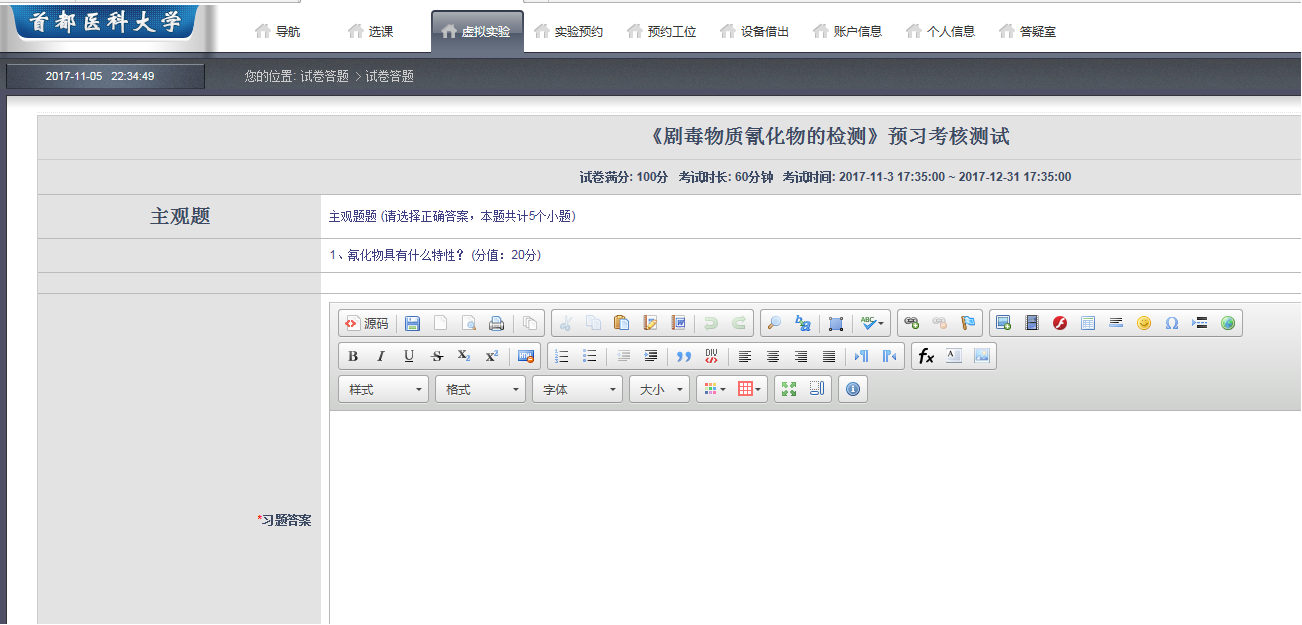Click the Print icon in editor toolbar
Image resolution: width=1302 pixels, height=625 pixels.
tap(496, 323)
